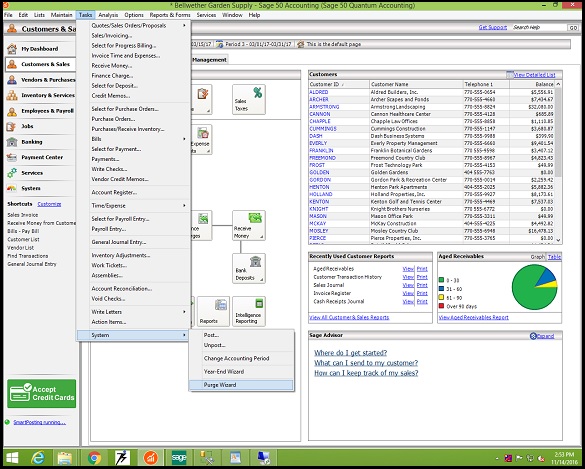Click Post in System submenu
This screenshot has height=469, width=585.
(211, 335)
